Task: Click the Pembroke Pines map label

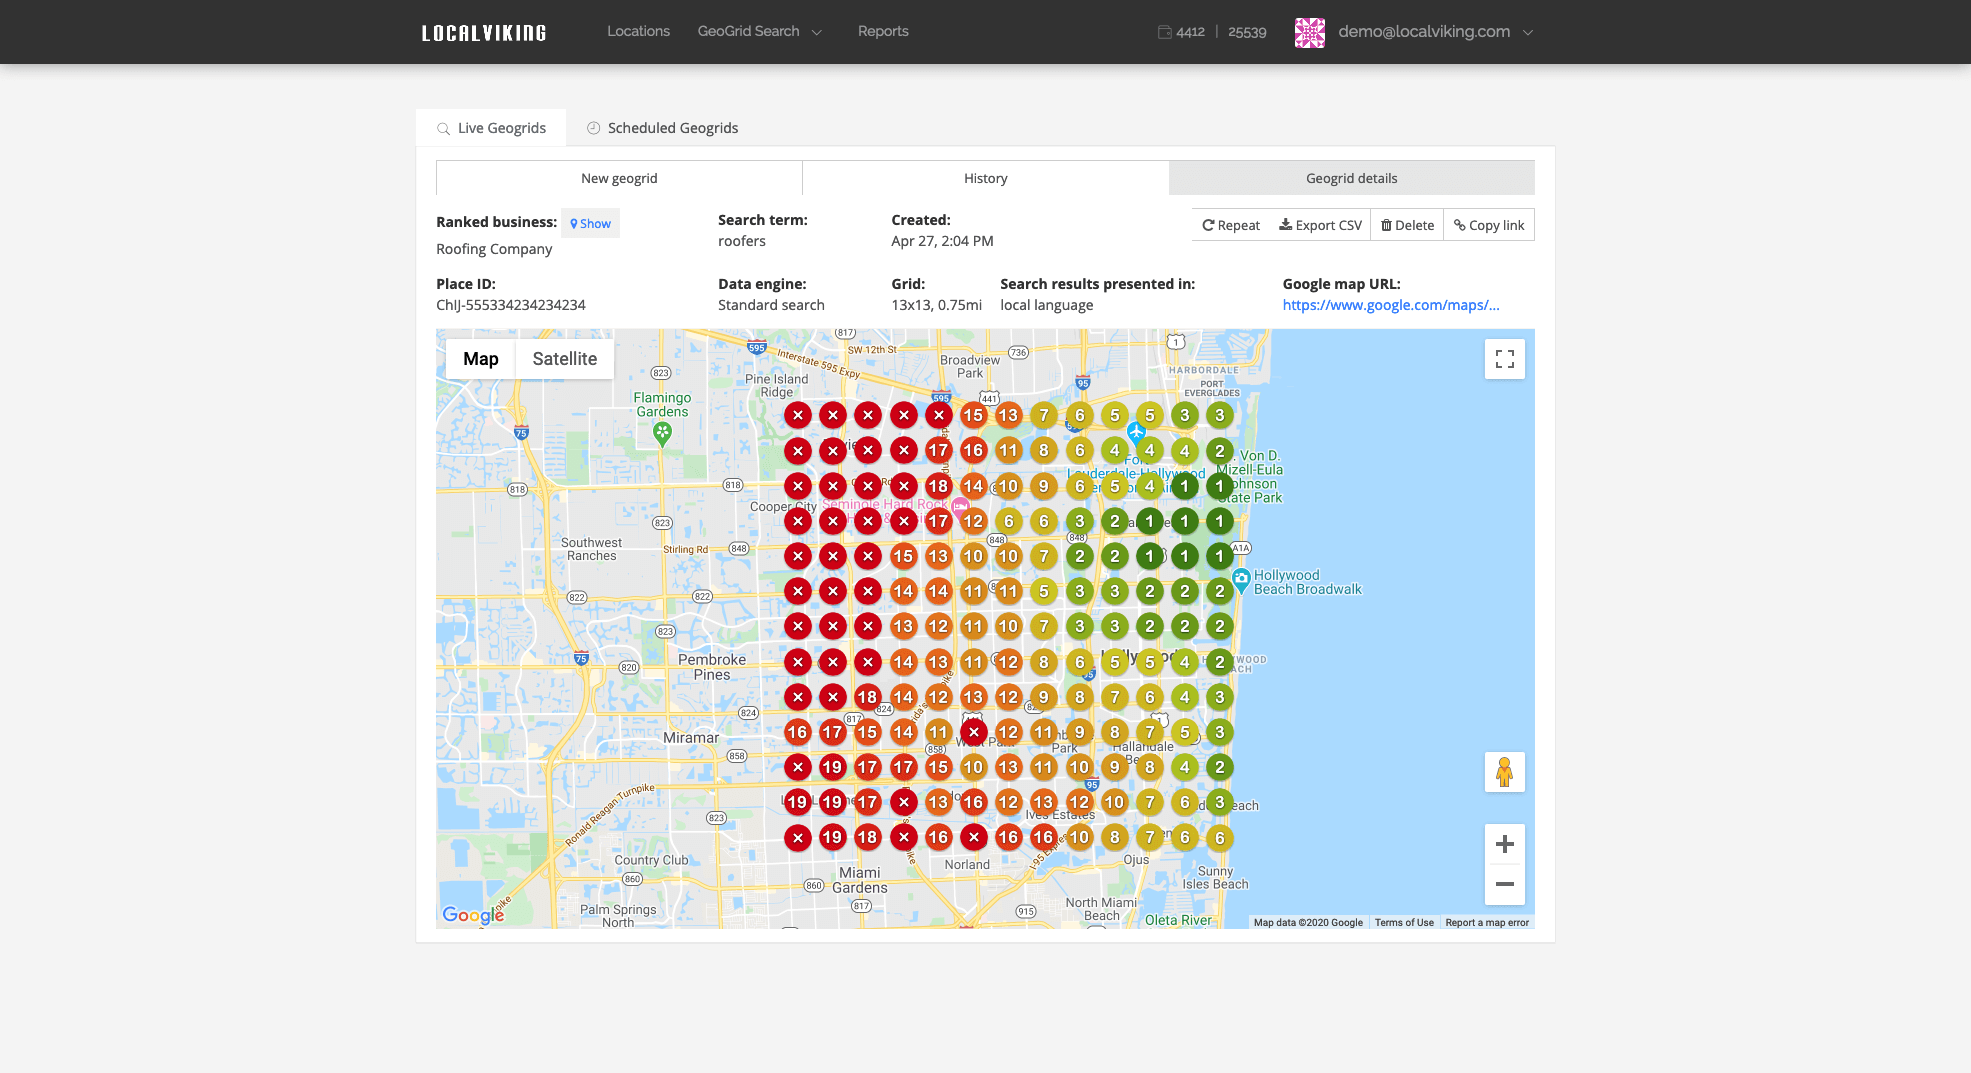Action: click(x=712, y=667)
